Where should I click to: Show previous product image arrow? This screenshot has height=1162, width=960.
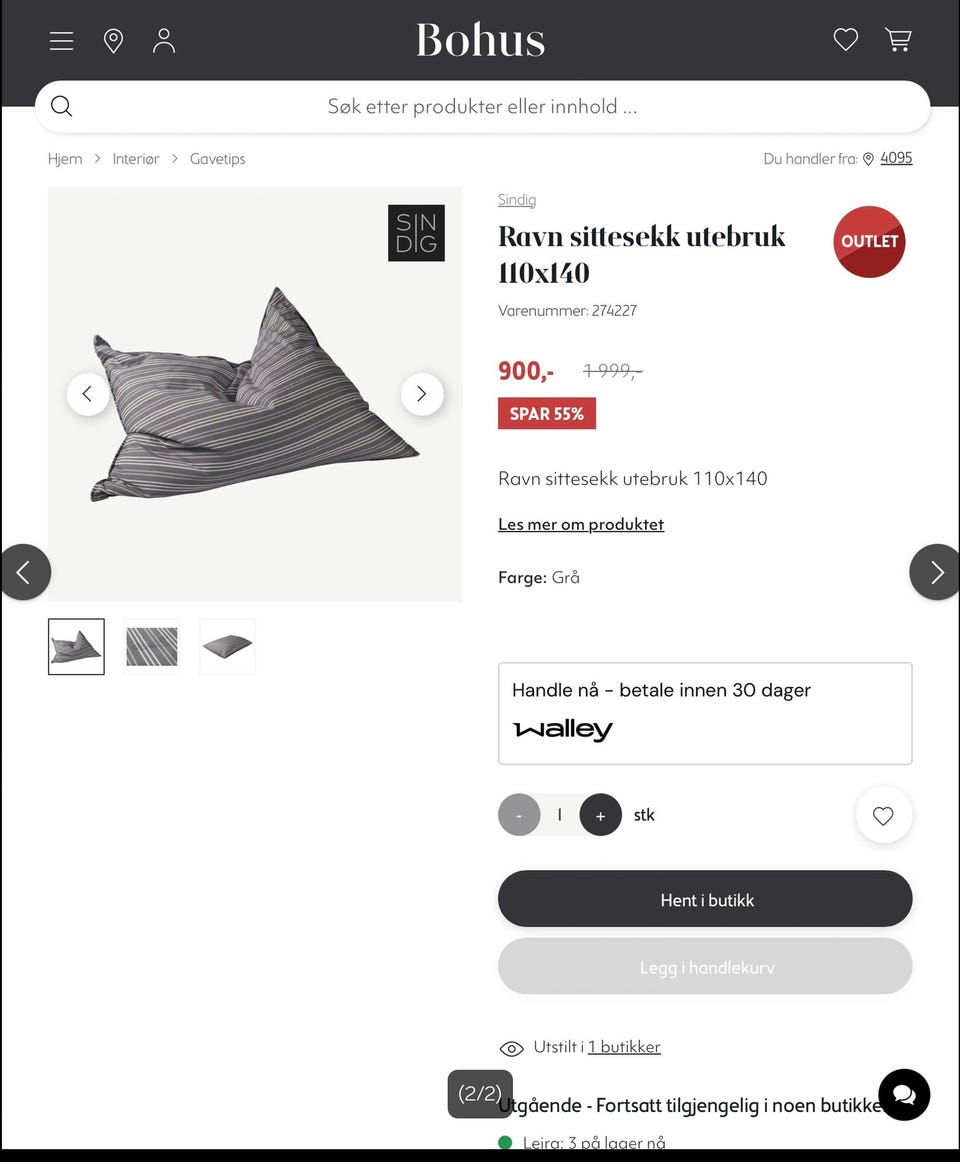point(87,394)
